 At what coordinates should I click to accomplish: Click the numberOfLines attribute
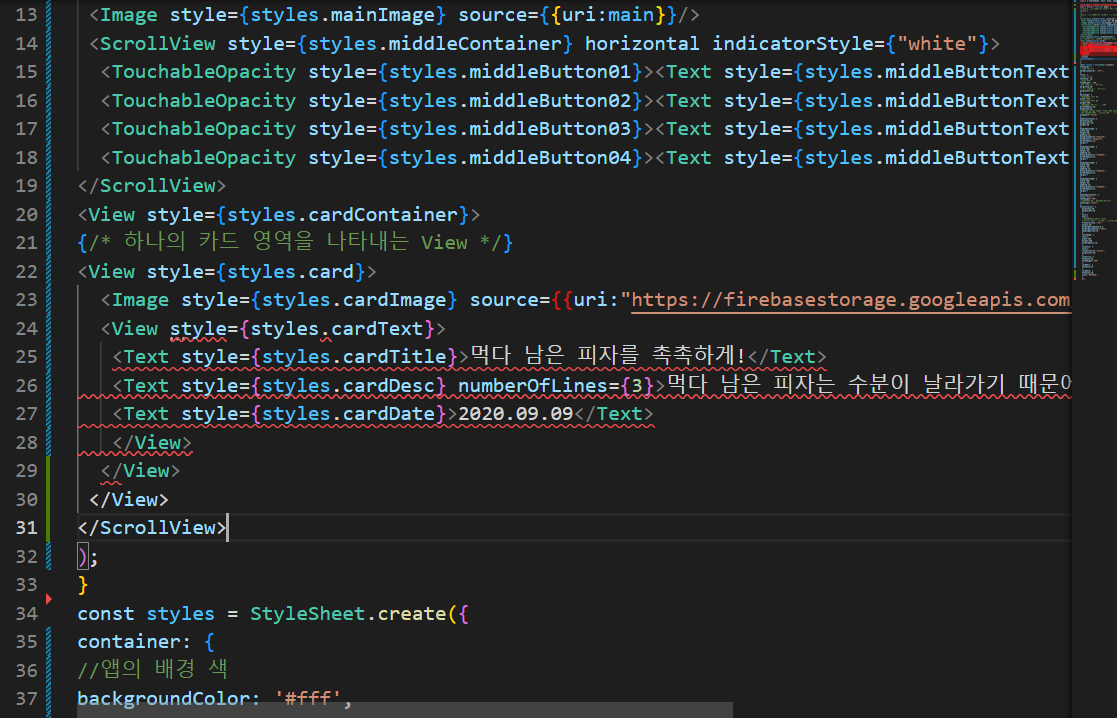[x=533, y=385]
